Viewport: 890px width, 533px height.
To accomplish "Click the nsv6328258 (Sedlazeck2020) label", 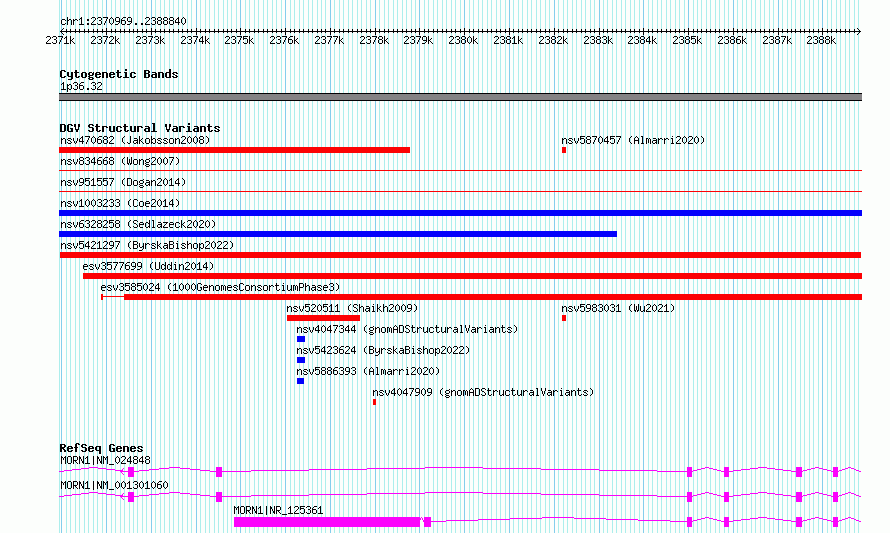I will (138, 224).
